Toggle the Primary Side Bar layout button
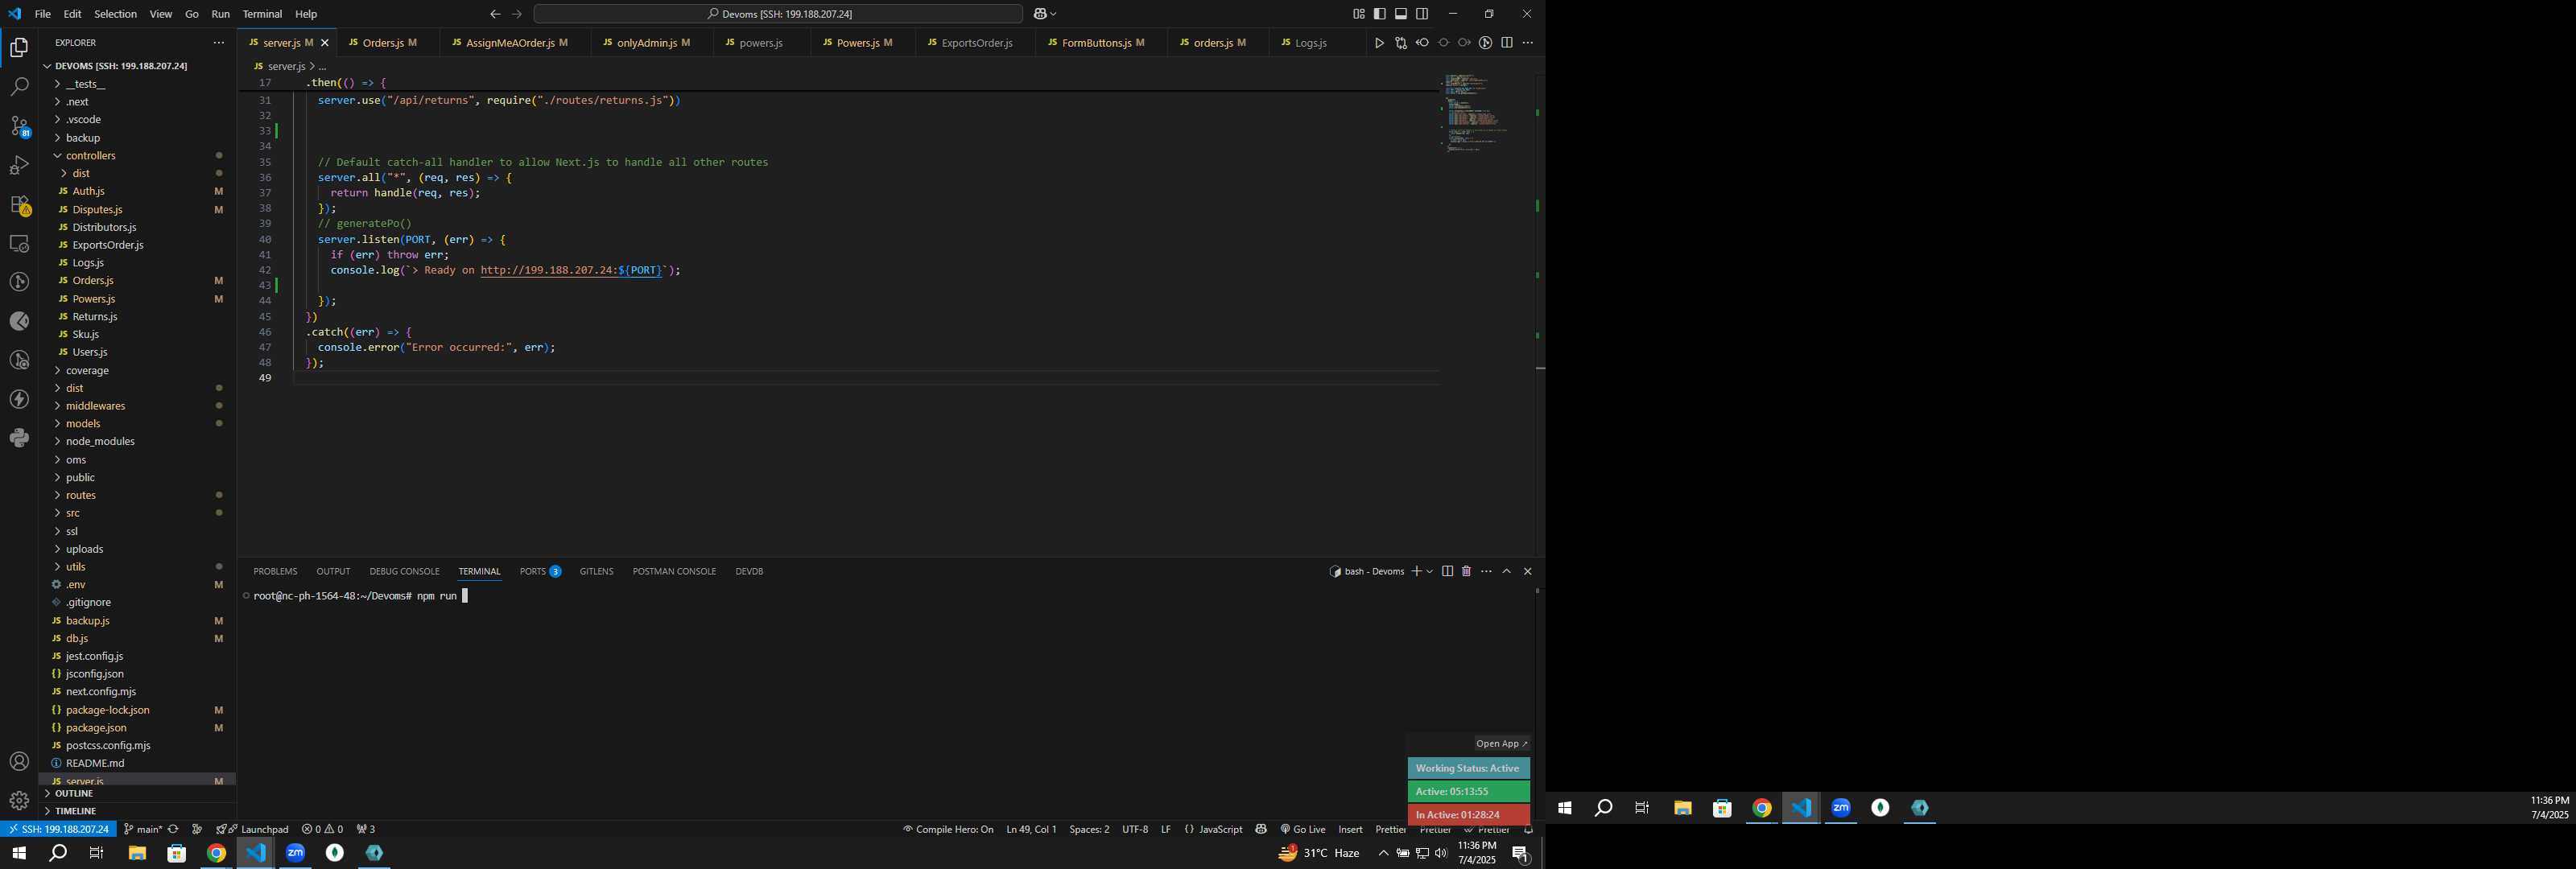This screenshot has height=869, width=2576. (1380, 14)
